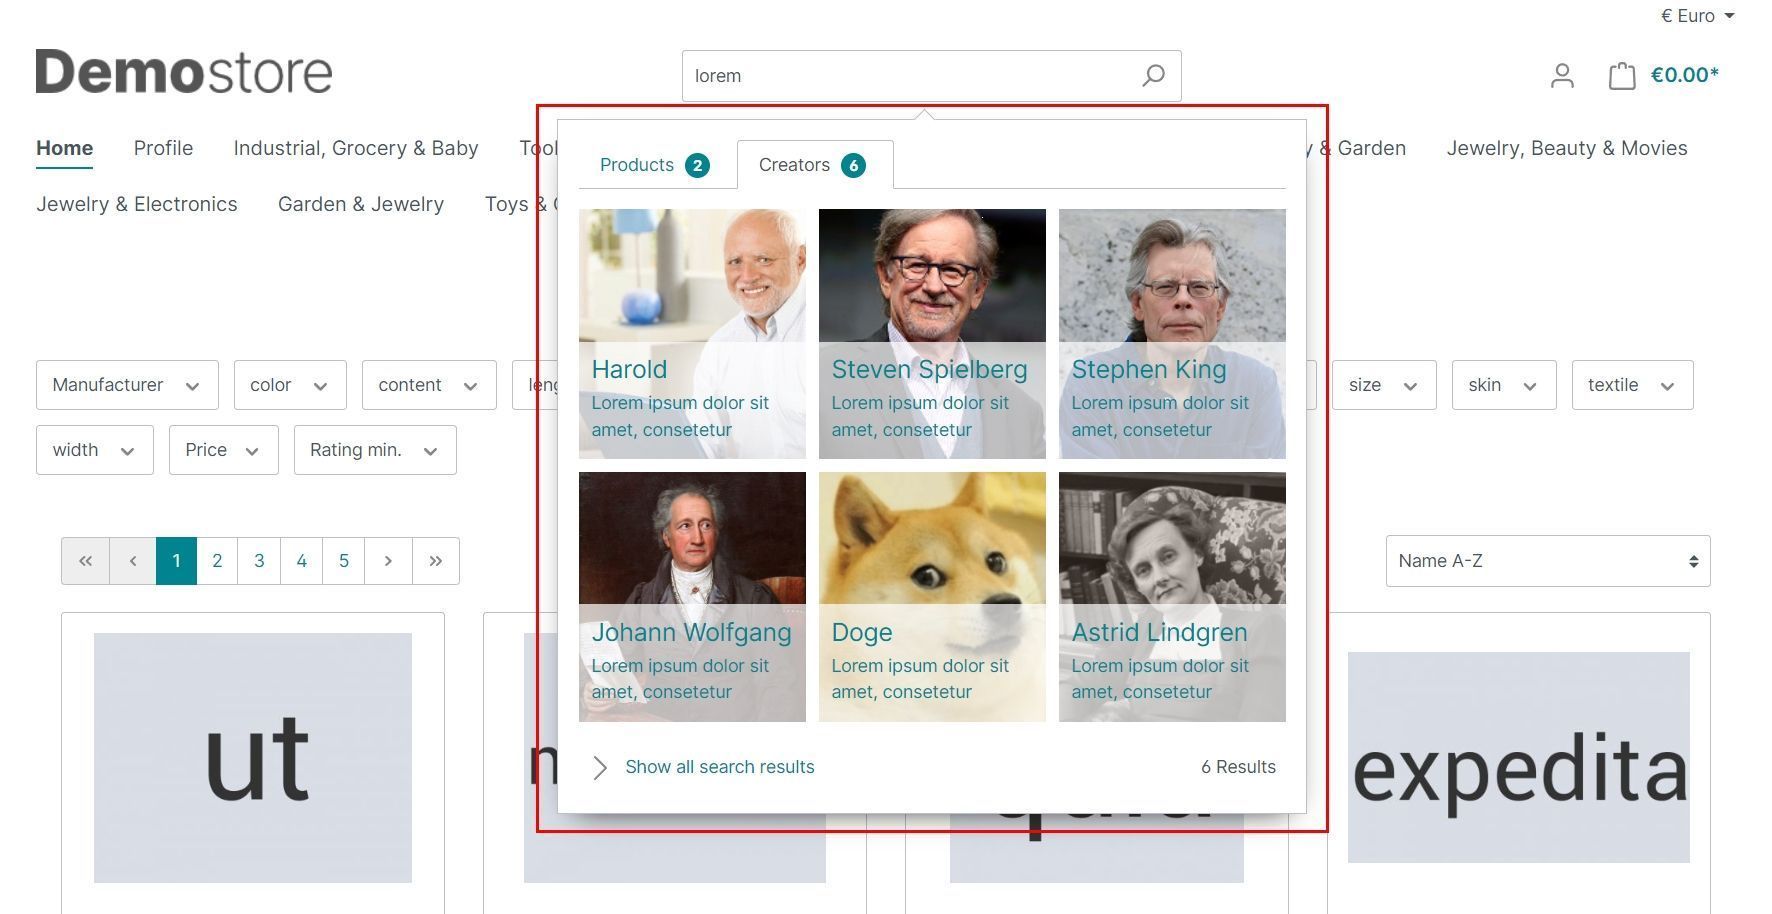Screen dimensions: 1772x914
Task: Open the Home menu item
Action: 65,148
